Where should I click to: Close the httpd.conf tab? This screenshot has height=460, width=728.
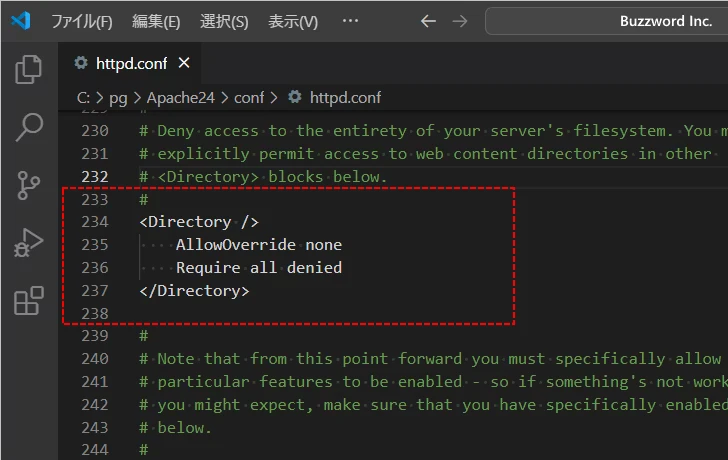[x=184, y=63]
